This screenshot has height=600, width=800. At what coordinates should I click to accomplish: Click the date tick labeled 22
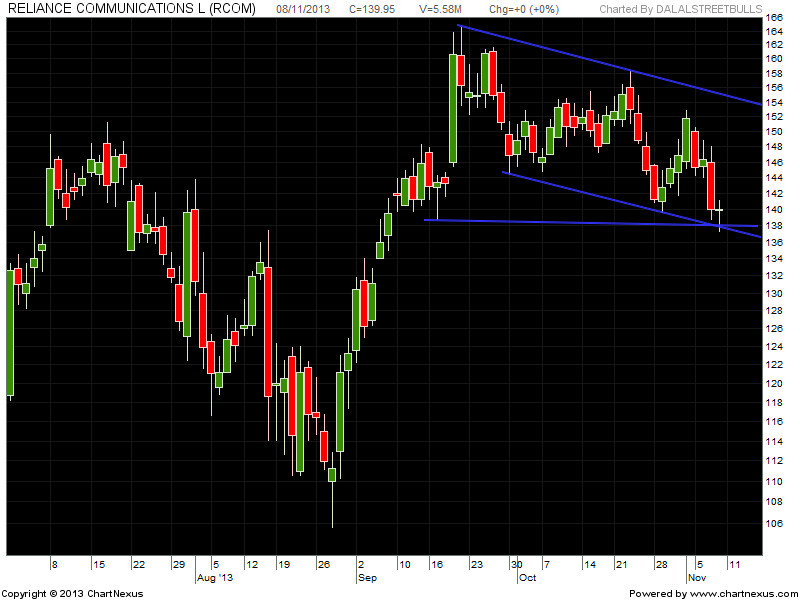coord(139,565)
